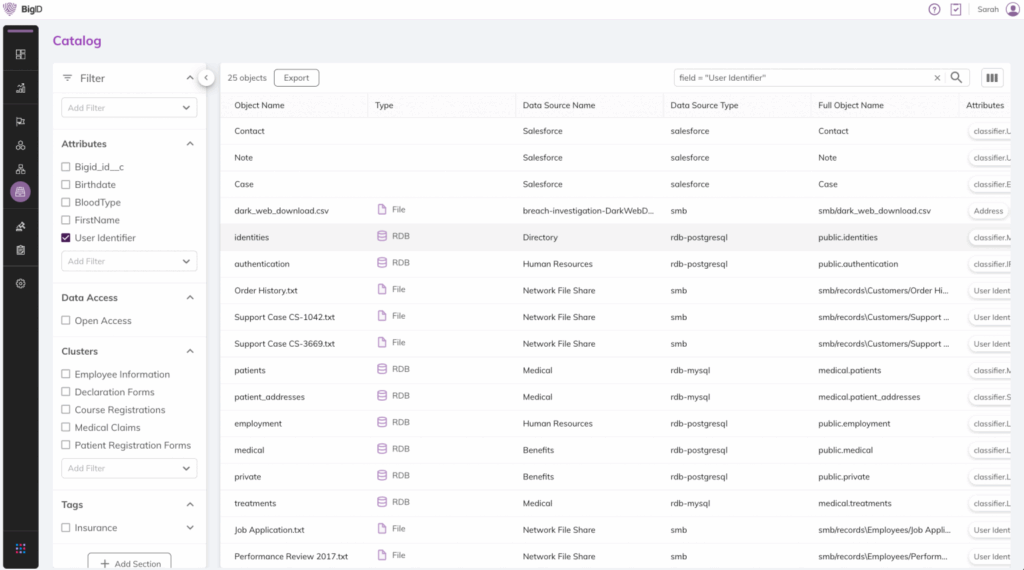Click the Type column header

tap(384, 105)
